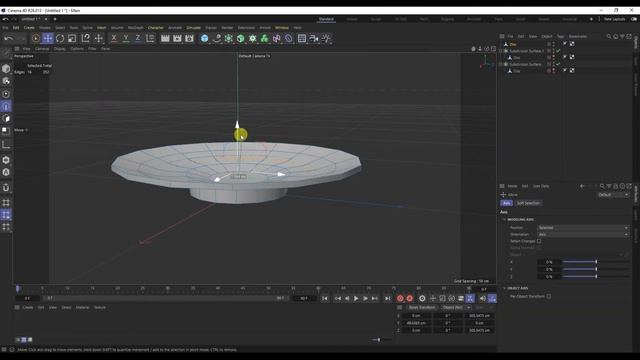Image resolution: width=640 pixels, height=360 pixels.
Task: Click the Floor environment grid icon
Action: pyautogui.click(x=302, y=38)
